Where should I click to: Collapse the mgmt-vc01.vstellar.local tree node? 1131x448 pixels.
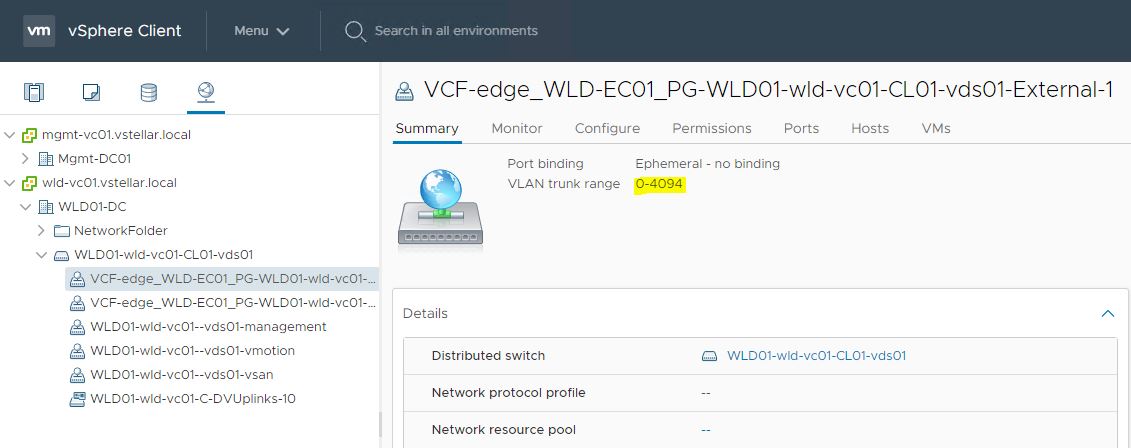click(x=10, y=134)
